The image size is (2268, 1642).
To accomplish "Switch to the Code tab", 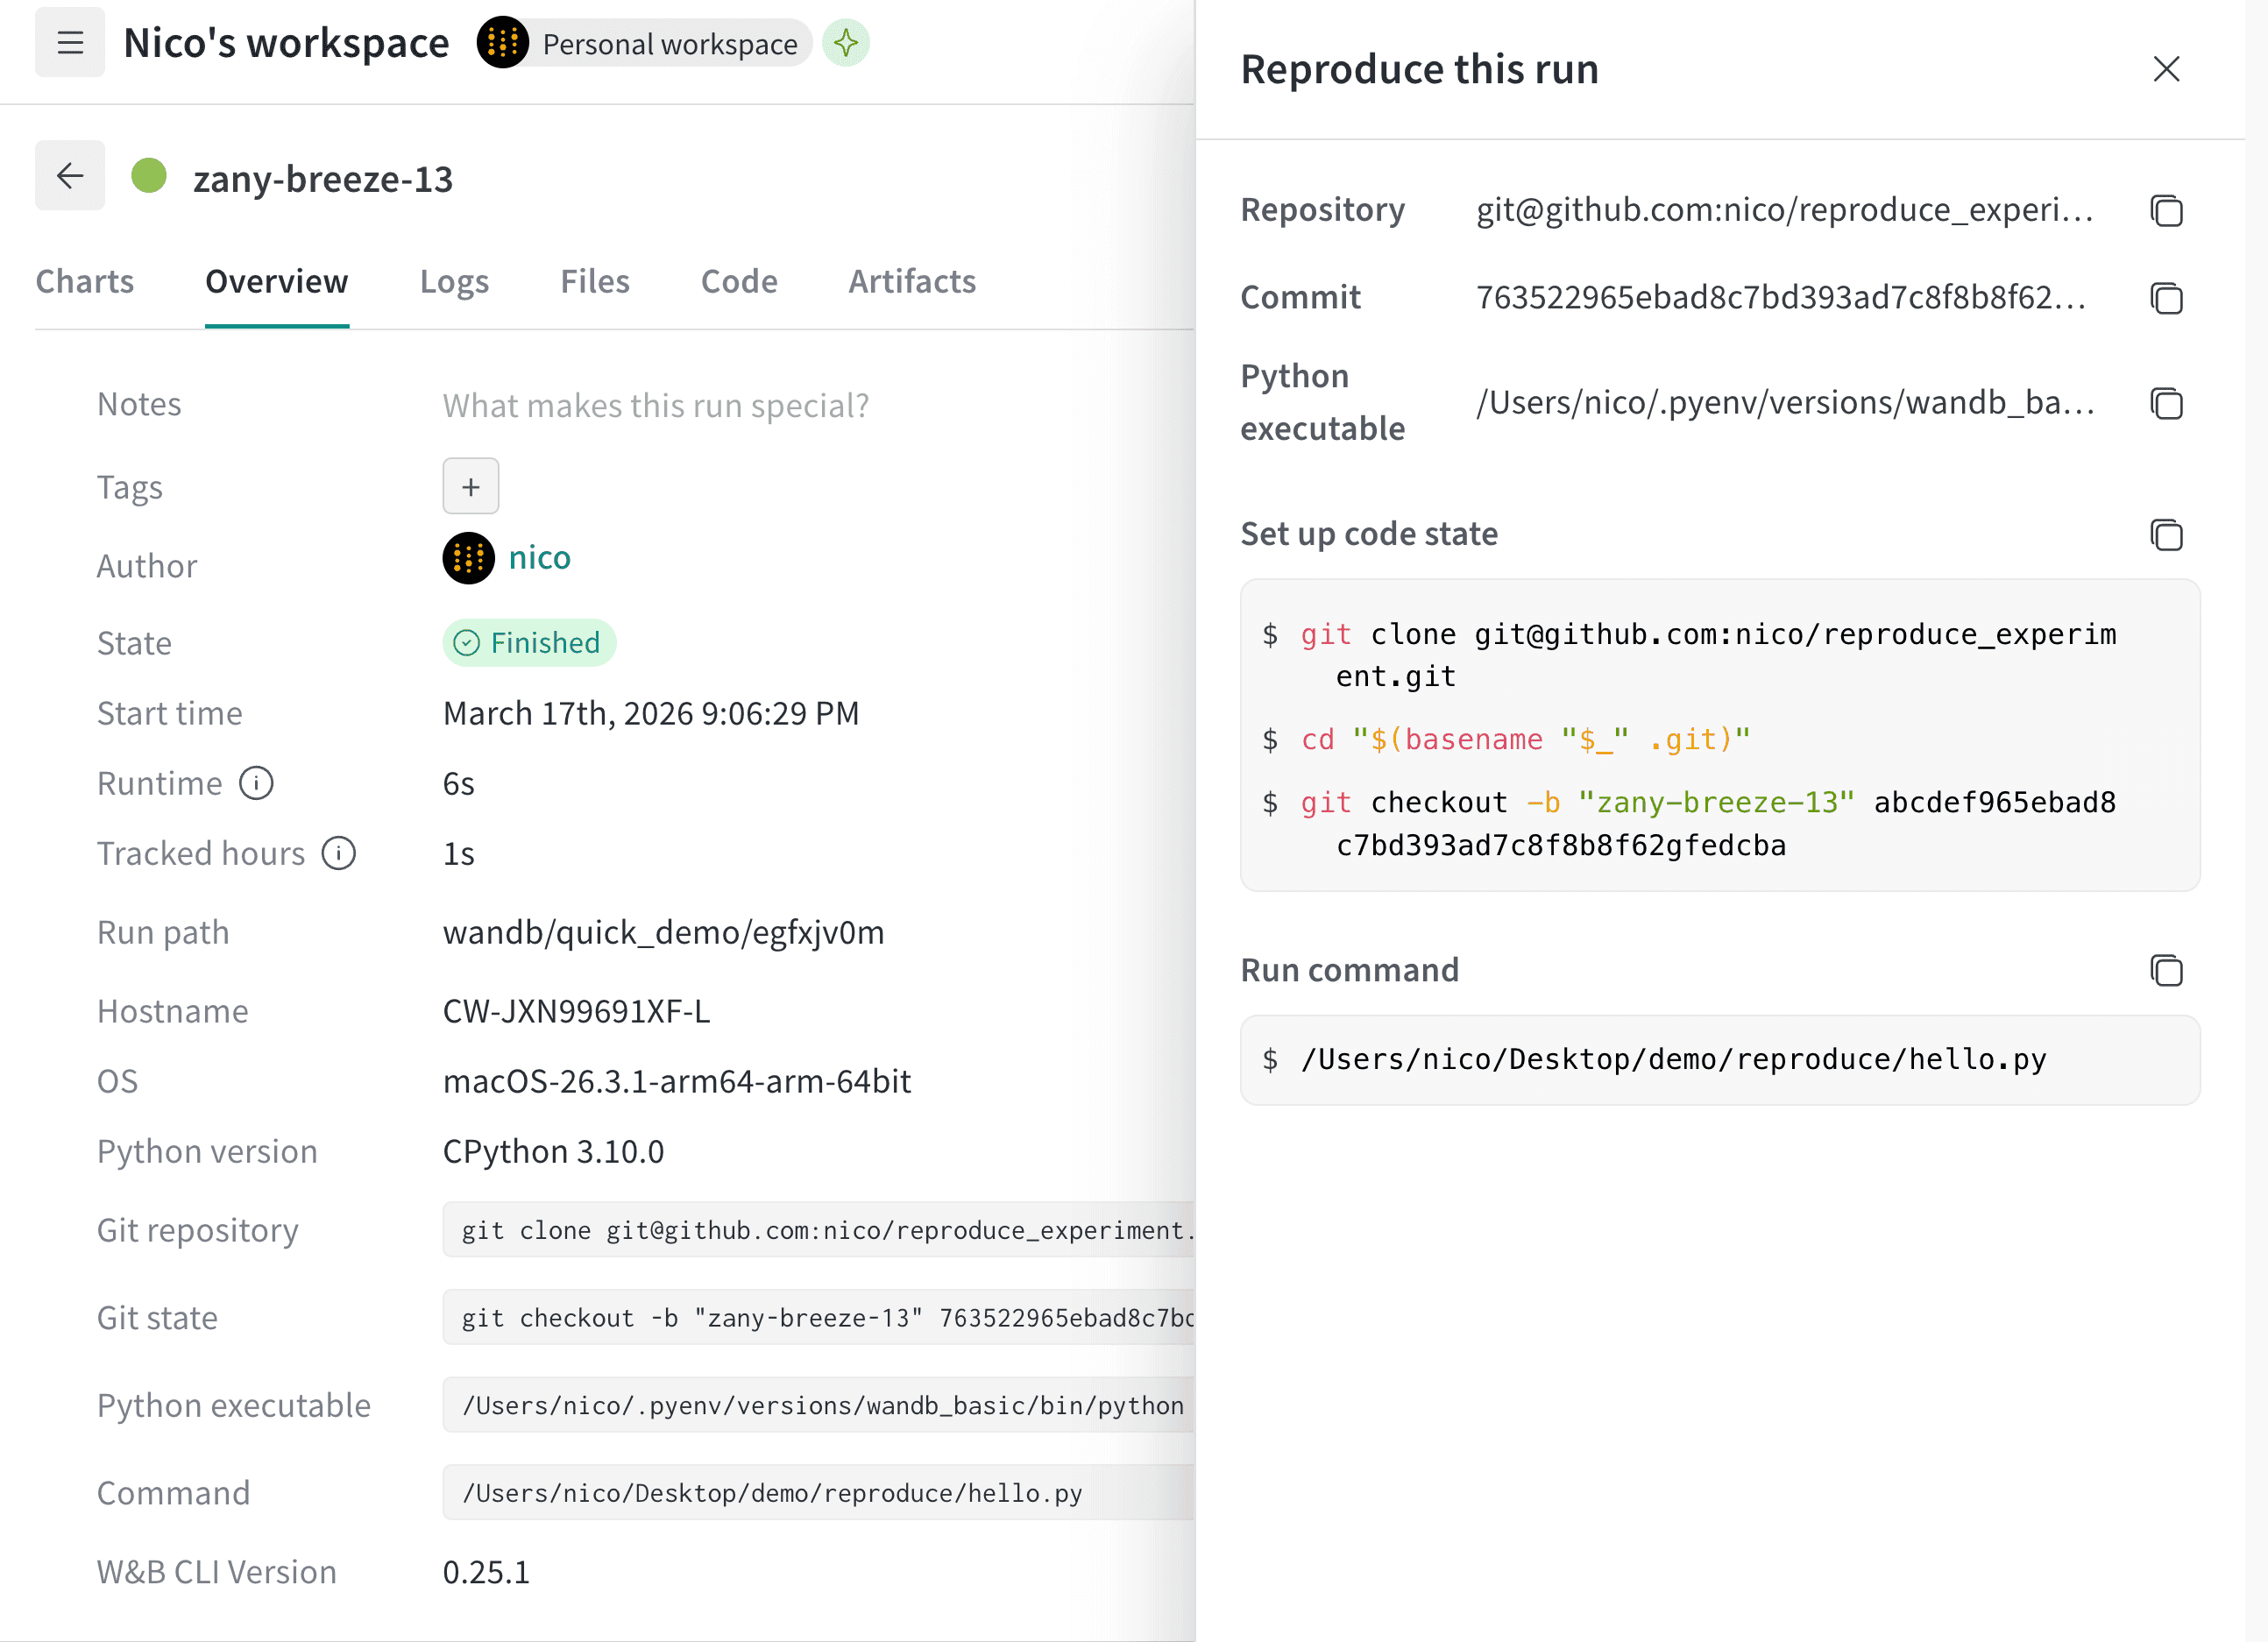I will click(739, 282).
